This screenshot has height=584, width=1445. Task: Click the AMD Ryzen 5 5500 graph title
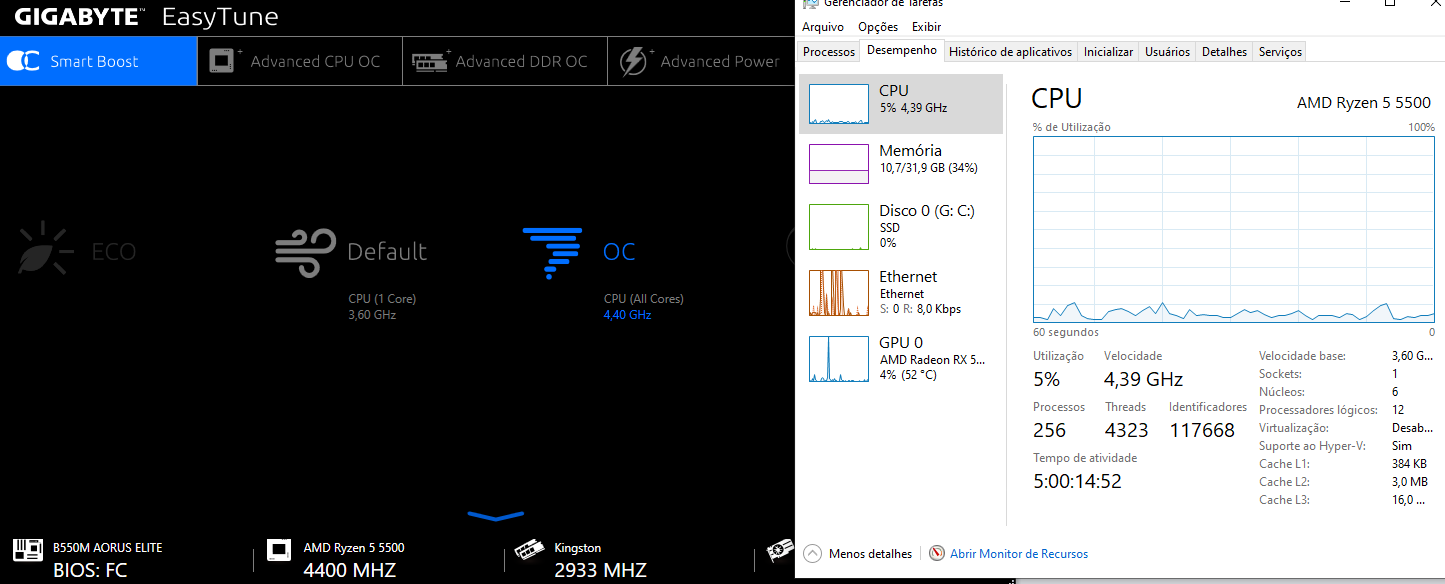[1364, 102]
